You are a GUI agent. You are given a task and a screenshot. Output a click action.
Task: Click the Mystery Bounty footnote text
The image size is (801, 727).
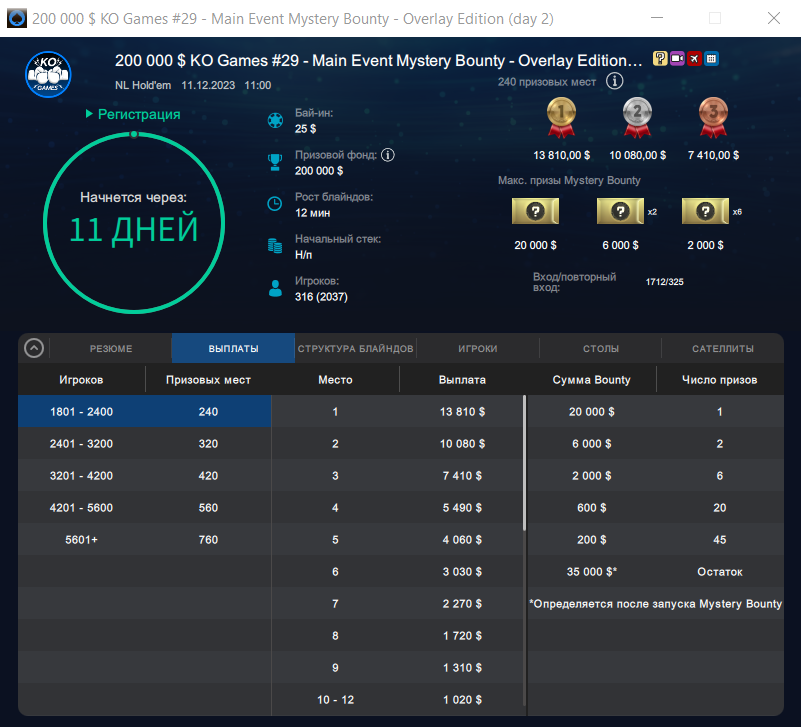coord(655,604)
